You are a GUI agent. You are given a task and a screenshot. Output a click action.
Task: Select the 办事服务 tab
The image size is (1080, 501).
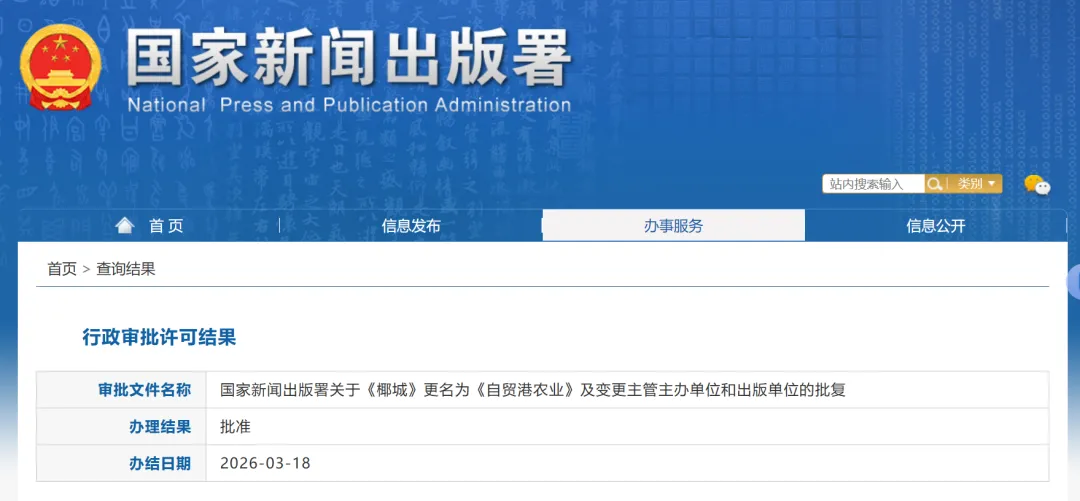pyautogui.click(x=674, y=225)
